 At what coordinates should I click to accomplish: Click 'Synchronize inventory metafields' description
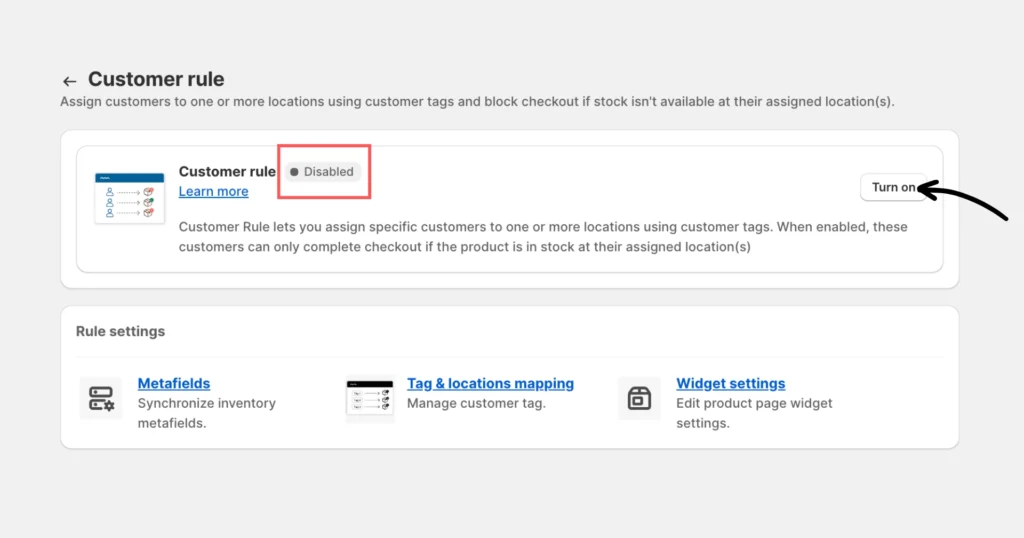coord(206,413)
